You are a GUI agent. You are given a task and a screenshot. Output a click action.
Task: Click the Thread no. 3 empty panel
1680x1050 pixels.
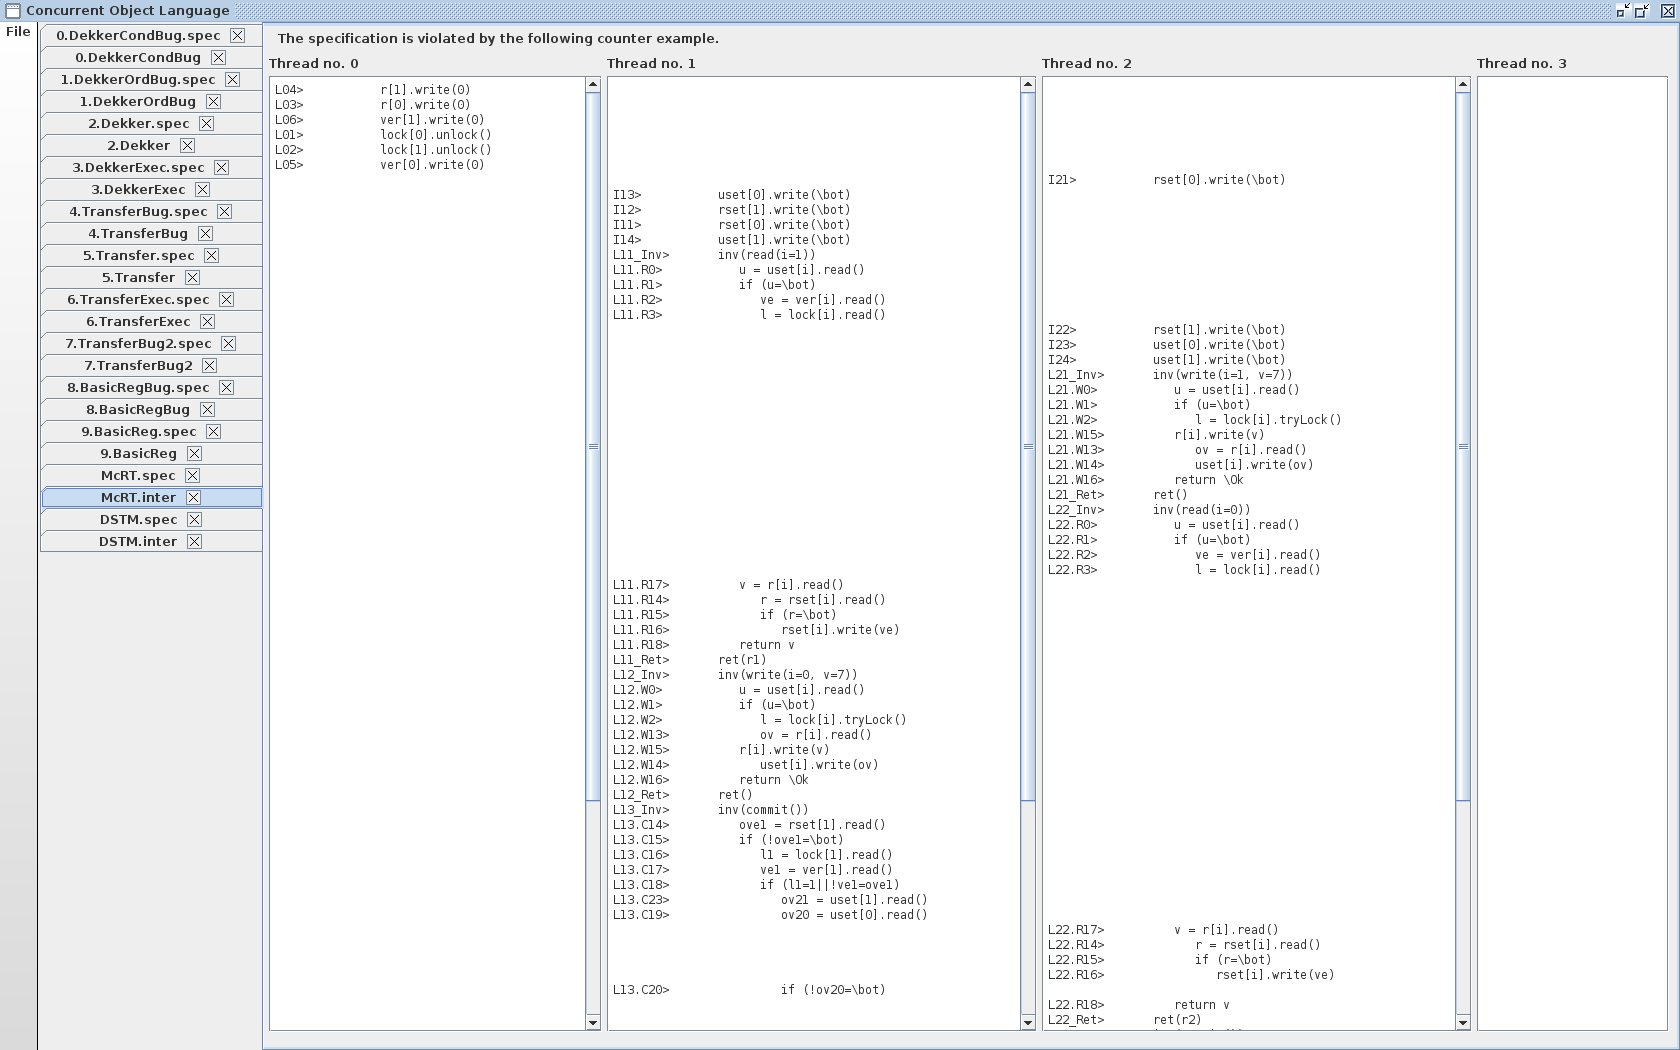click(1572, 553)
